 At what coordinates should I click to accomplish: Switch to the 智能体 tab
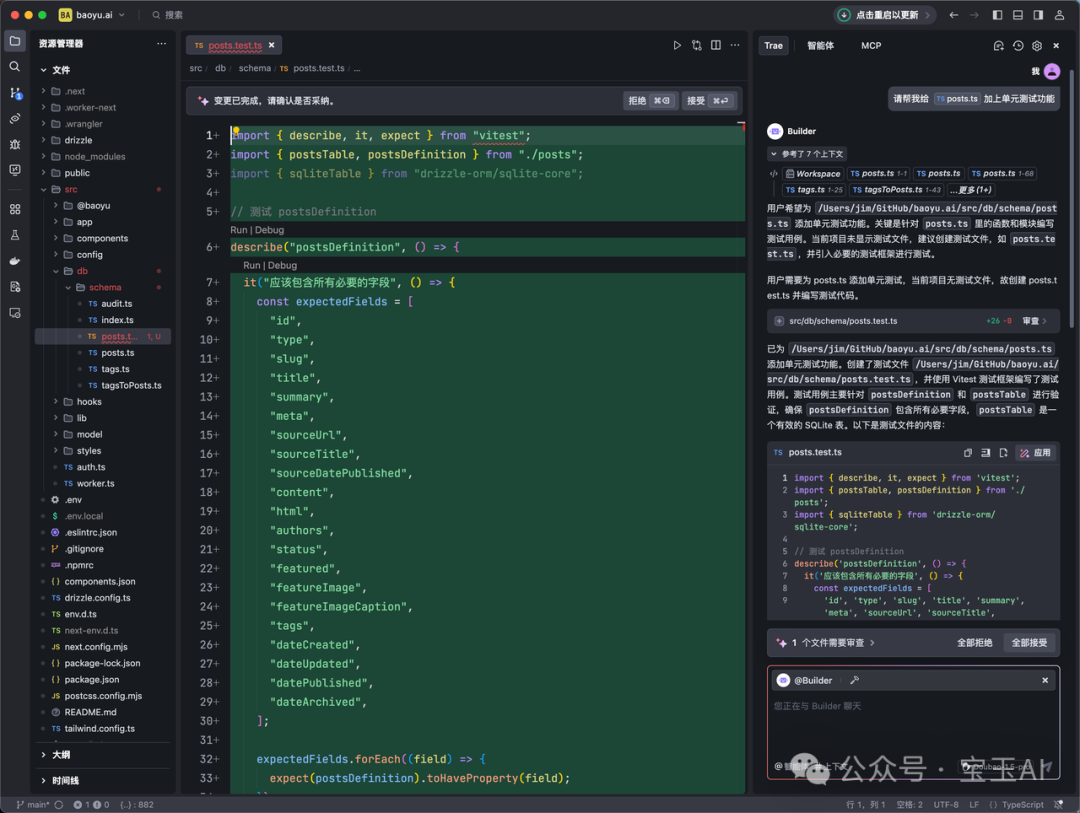tap(820, 45)
